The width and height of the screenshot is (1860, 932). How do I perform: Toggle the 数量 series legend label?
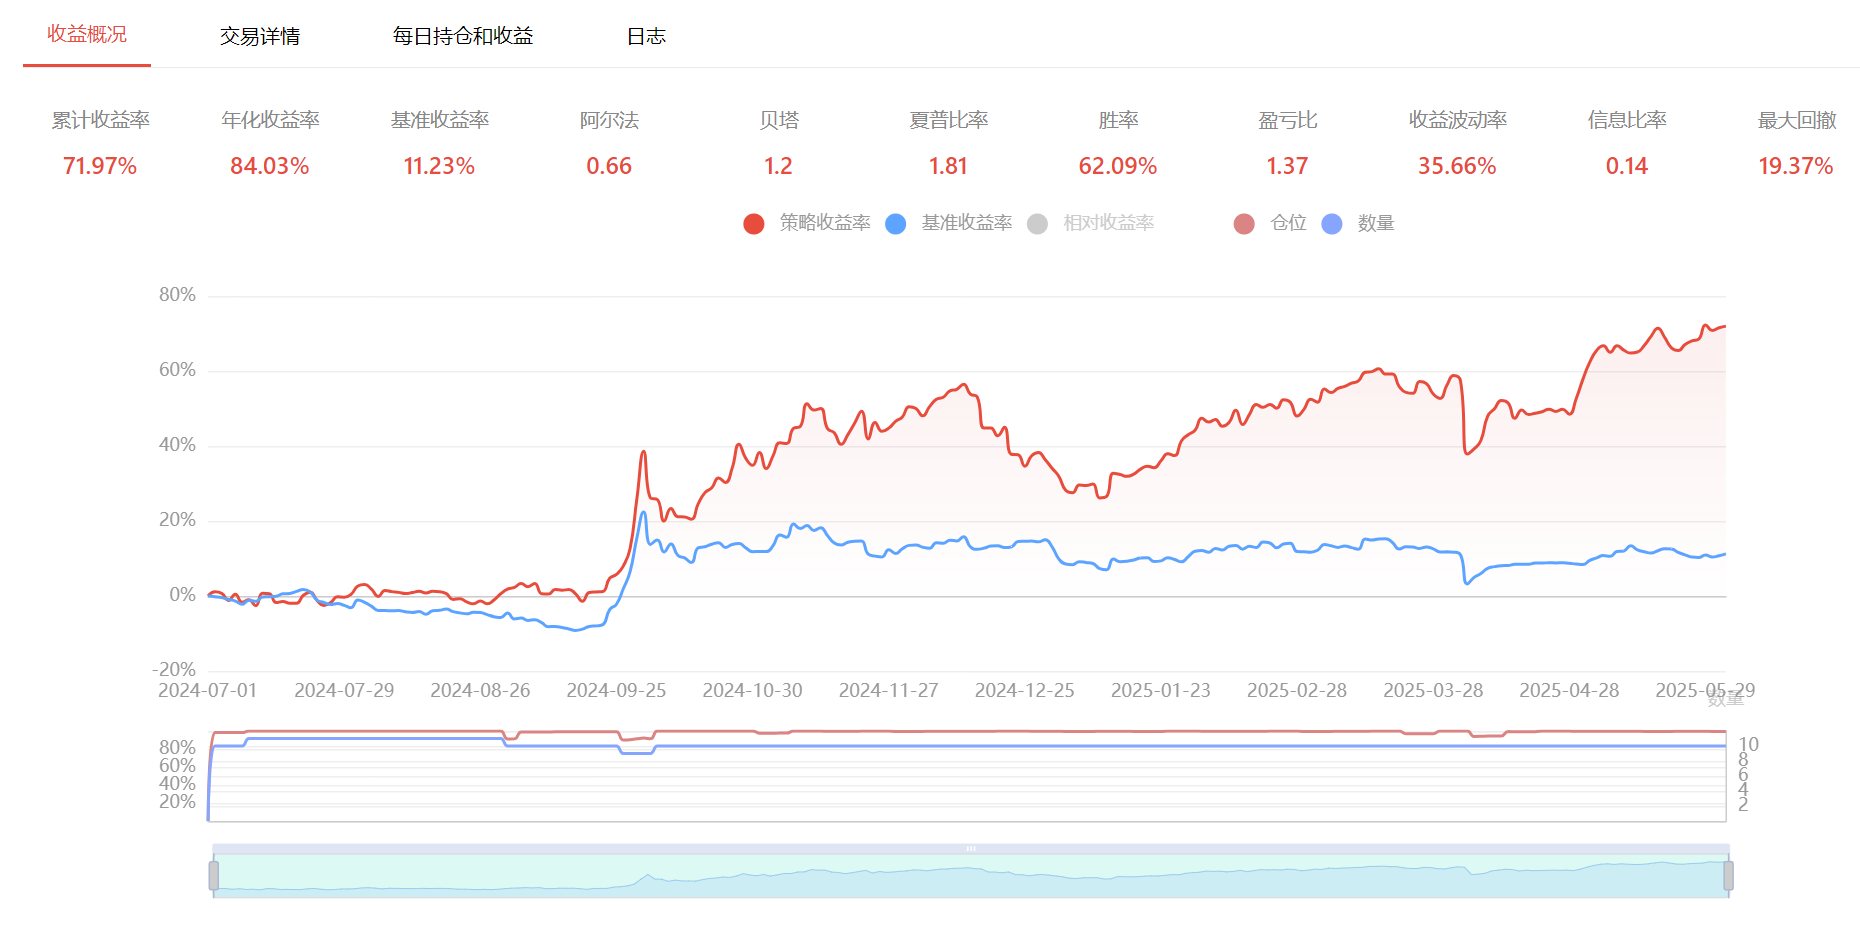[x=1375, y=223]
